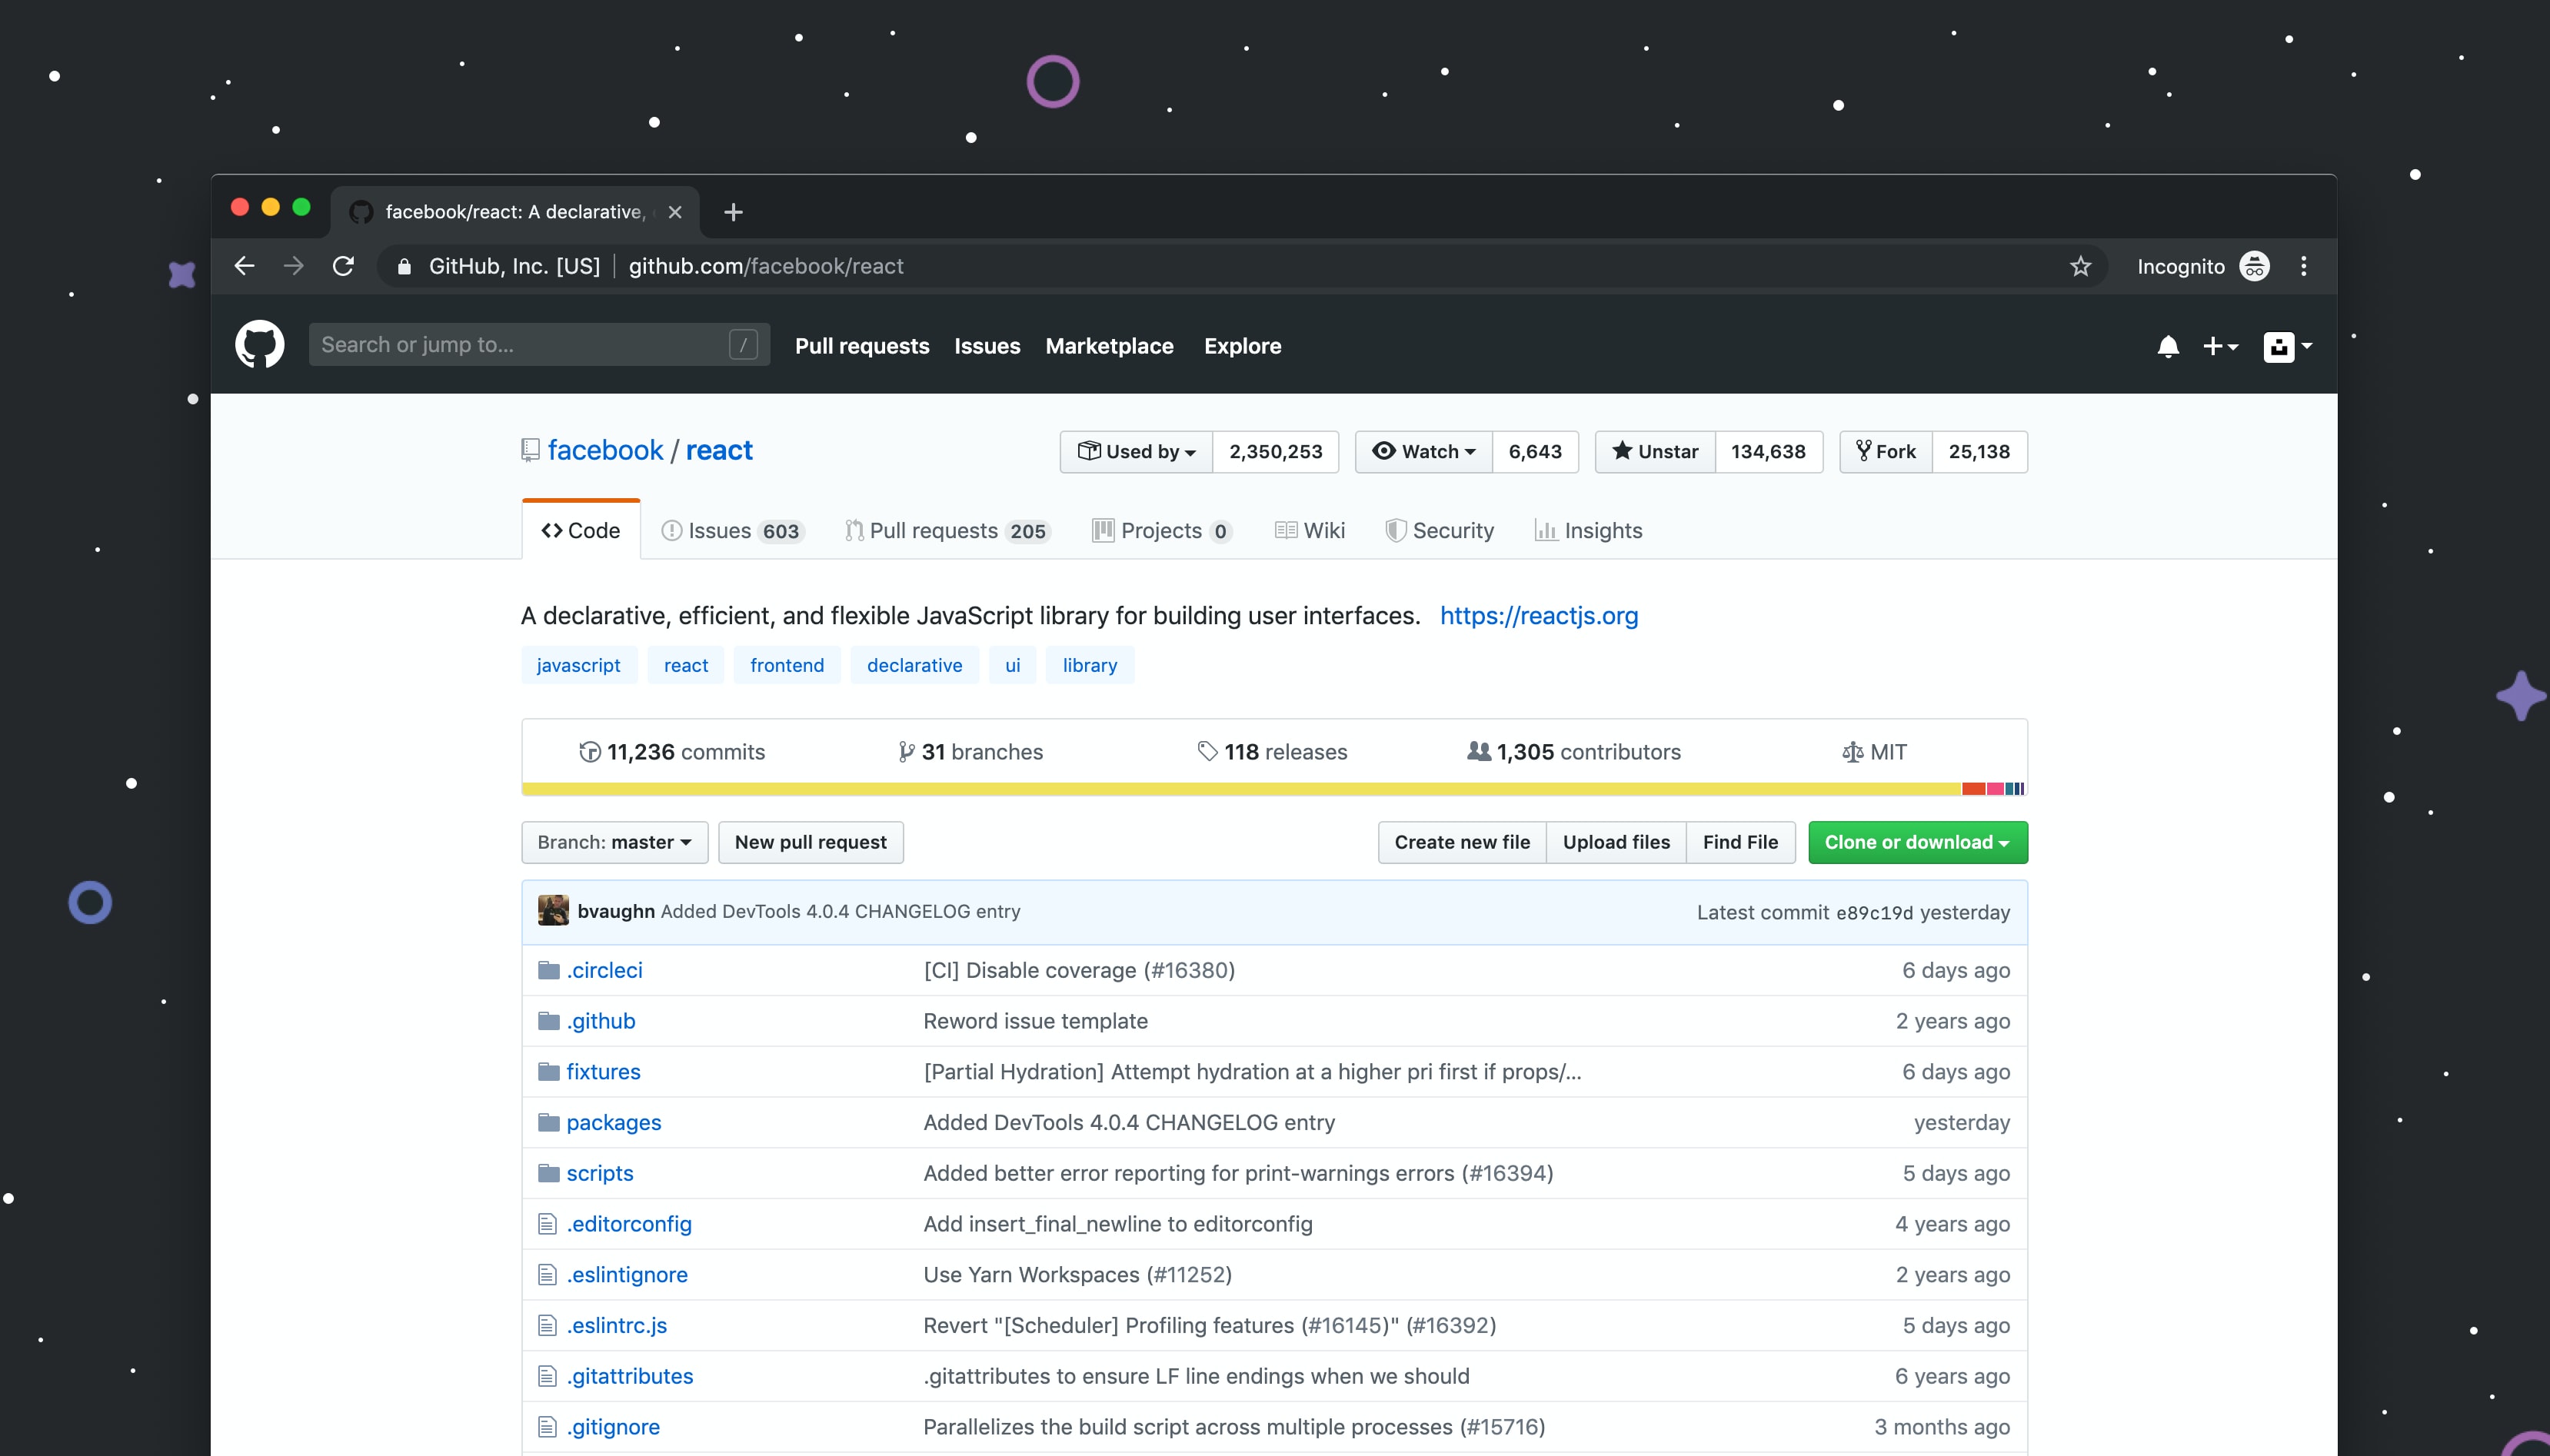Click the GitHub octocat logo icon
The height and width of the screenshot is (1456, 2550).
[261, 344]
